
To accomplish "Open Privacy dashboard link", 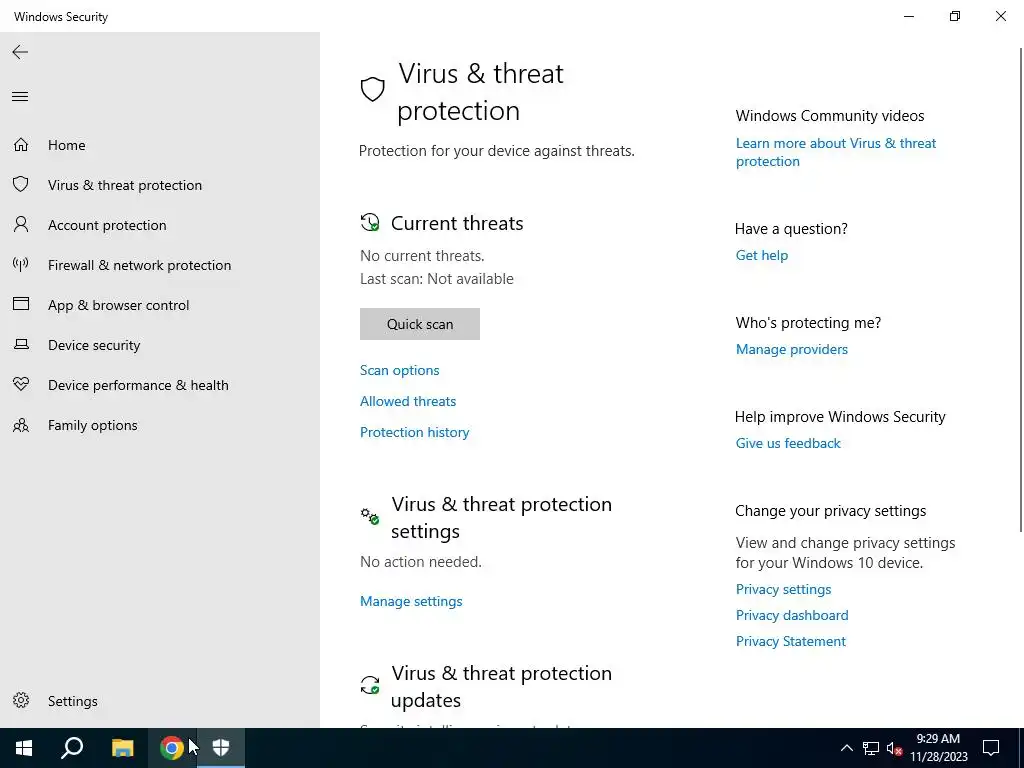I will pos(792,615).
